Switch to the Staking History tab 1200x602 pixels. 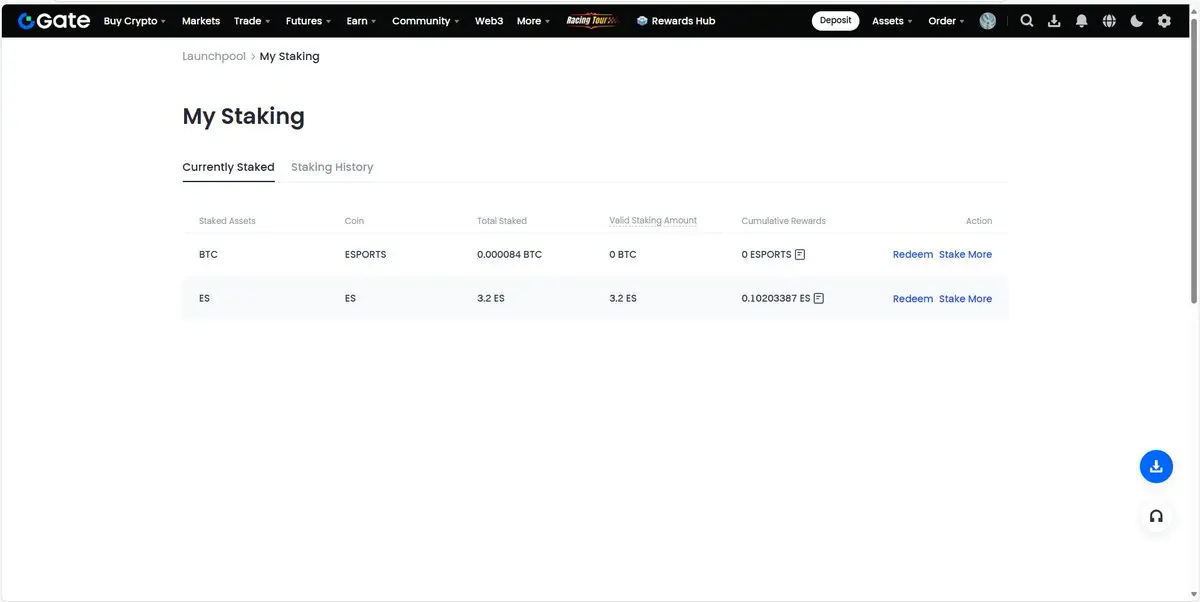point(332,167)
